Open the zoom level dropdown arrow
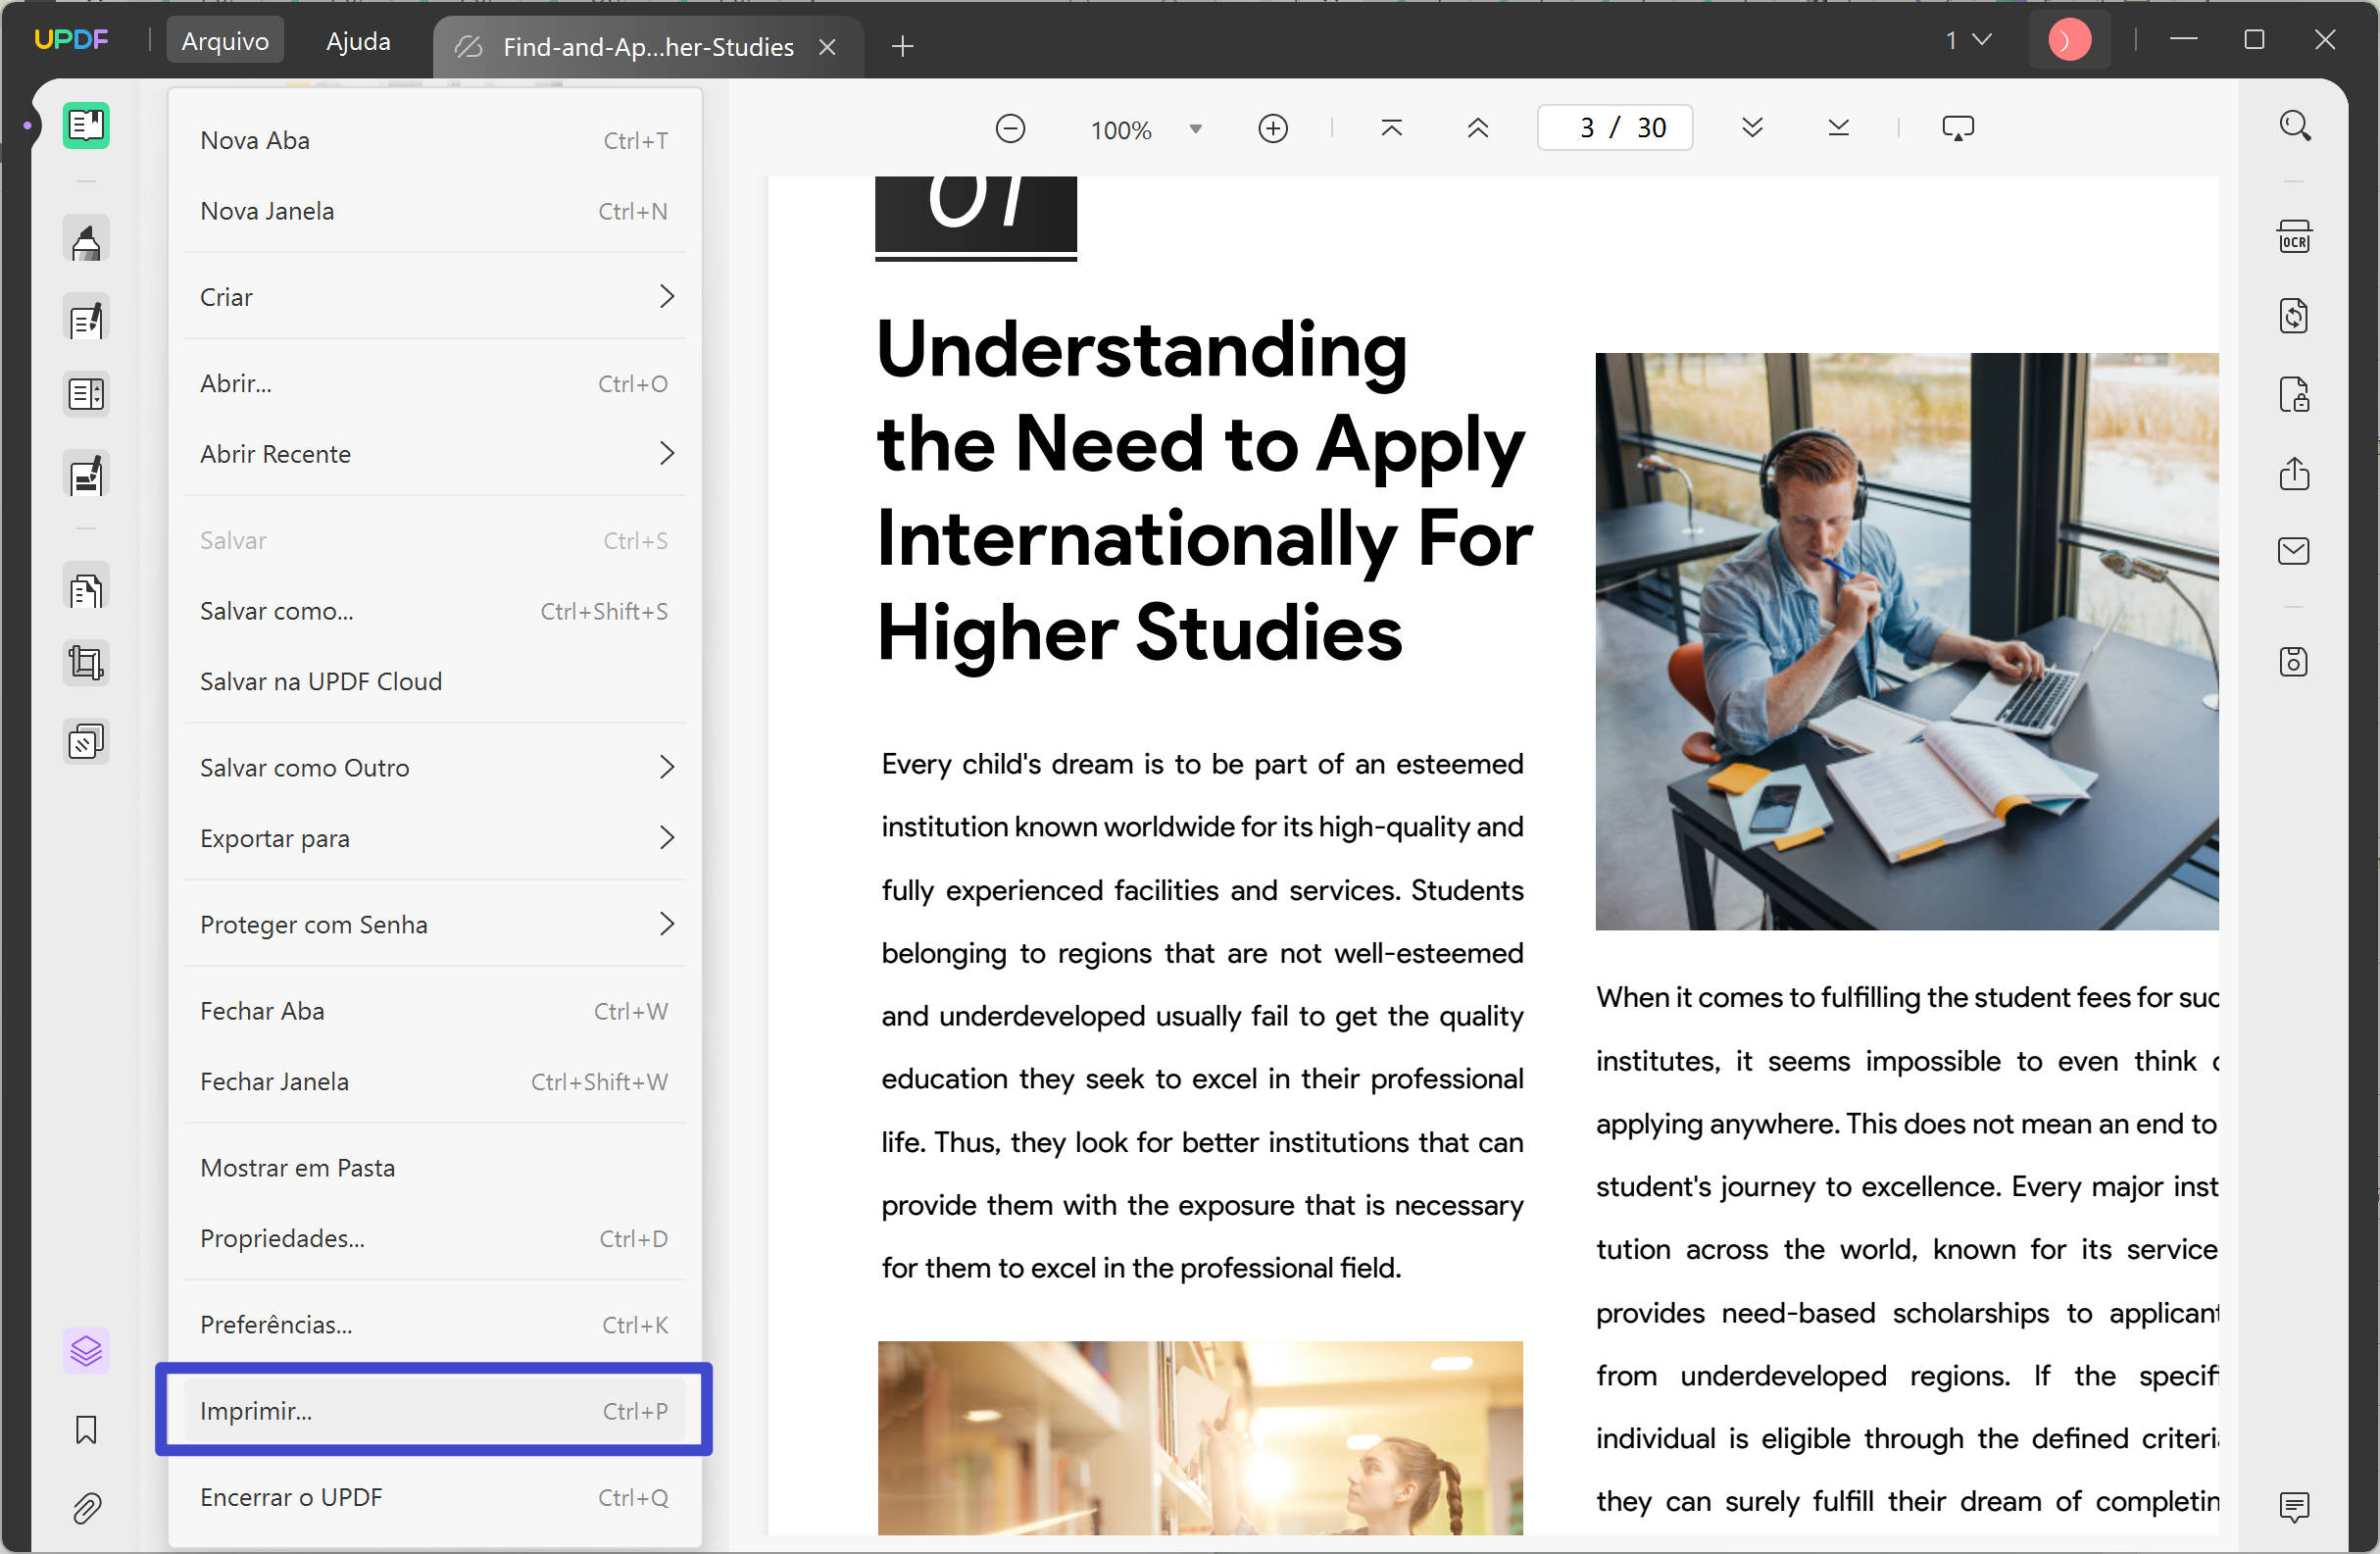 click(1195, 129)
